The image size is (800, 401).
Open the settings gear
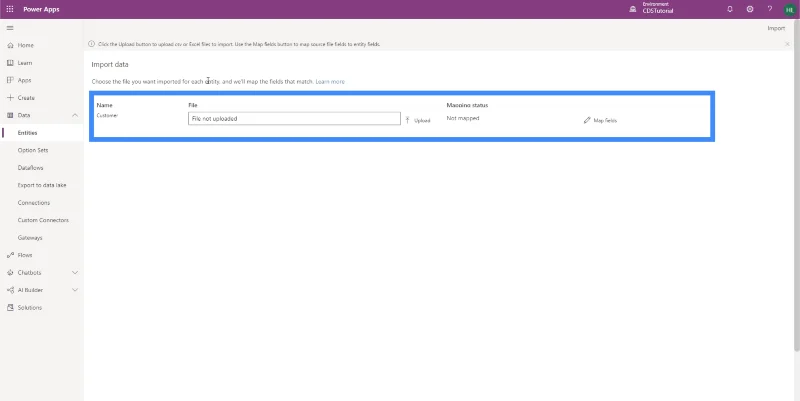coord(749,9)
